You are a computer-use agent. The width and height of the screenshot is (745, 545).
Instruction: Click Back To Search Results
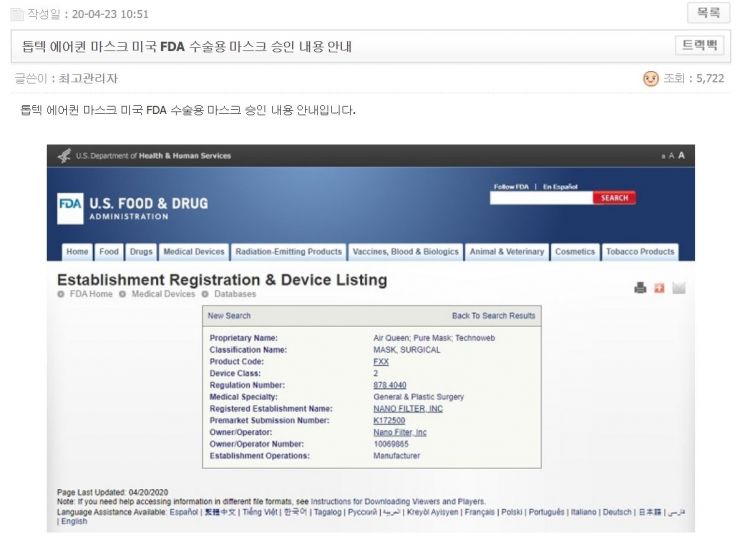[493, 316]
